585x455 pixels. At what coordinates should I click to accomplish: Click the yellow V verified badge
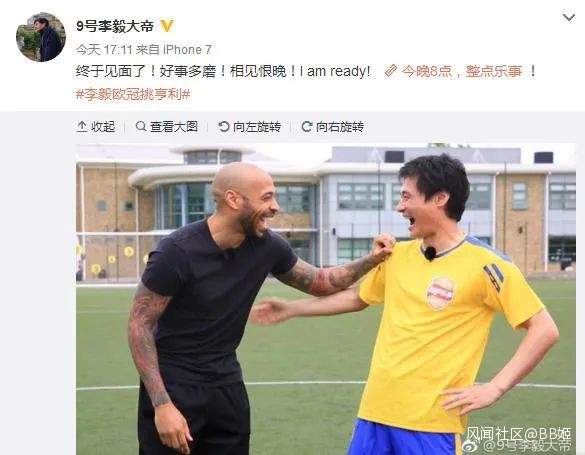(167, 26)
